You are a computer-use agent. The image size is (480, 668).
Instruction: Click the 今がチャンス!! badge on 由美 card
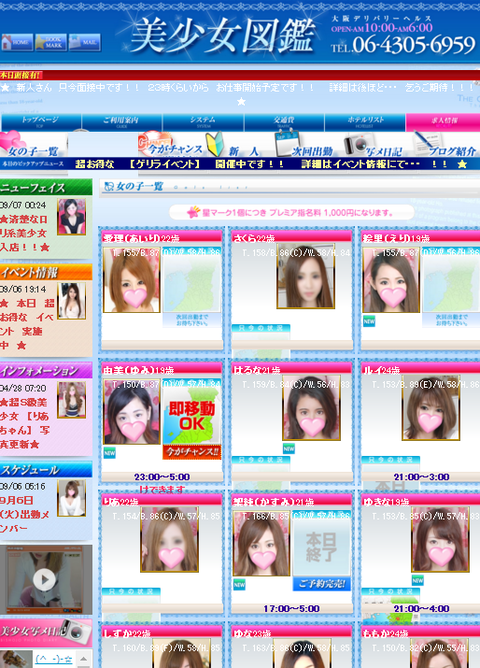click(x=192, y=452)
